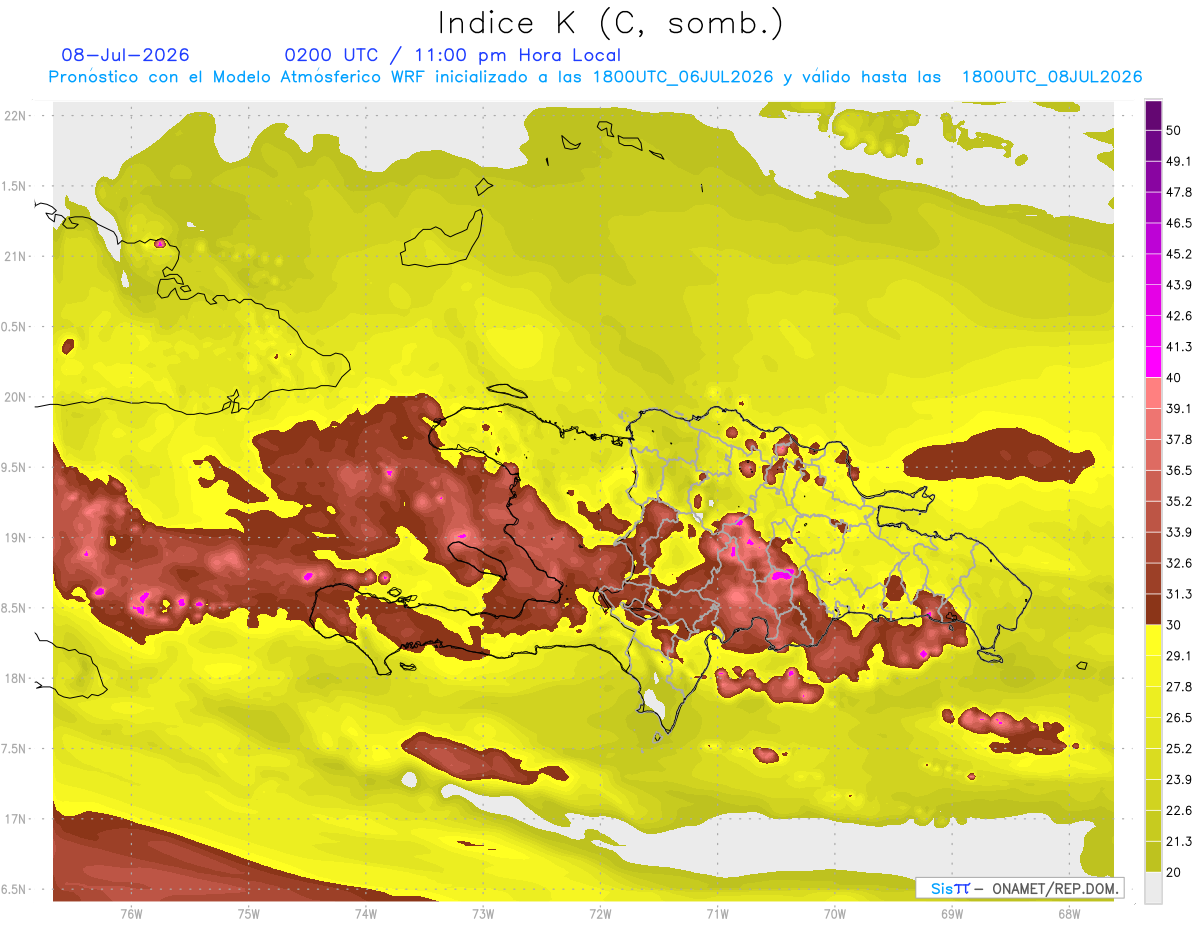The height and width of the screenshot is (927, 1200).
Task: Click the '72W' longitude label
Action: point(600,914)
